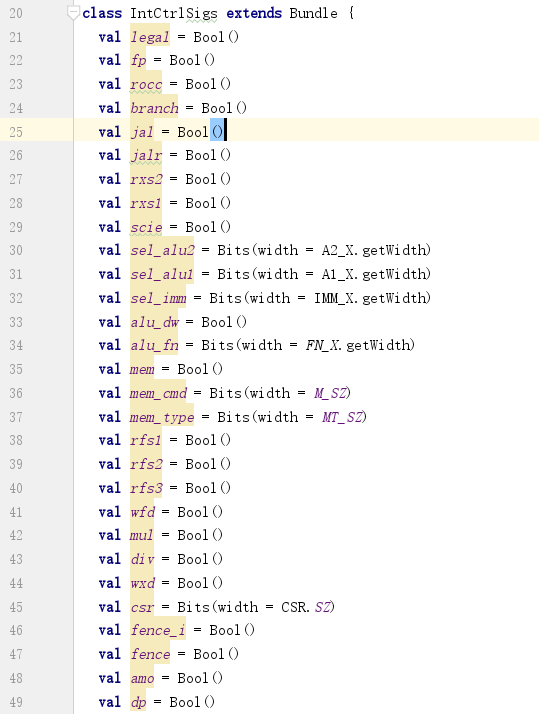Click line number 30 in gutter
This screenshot has width=539, height=714.
15,251
